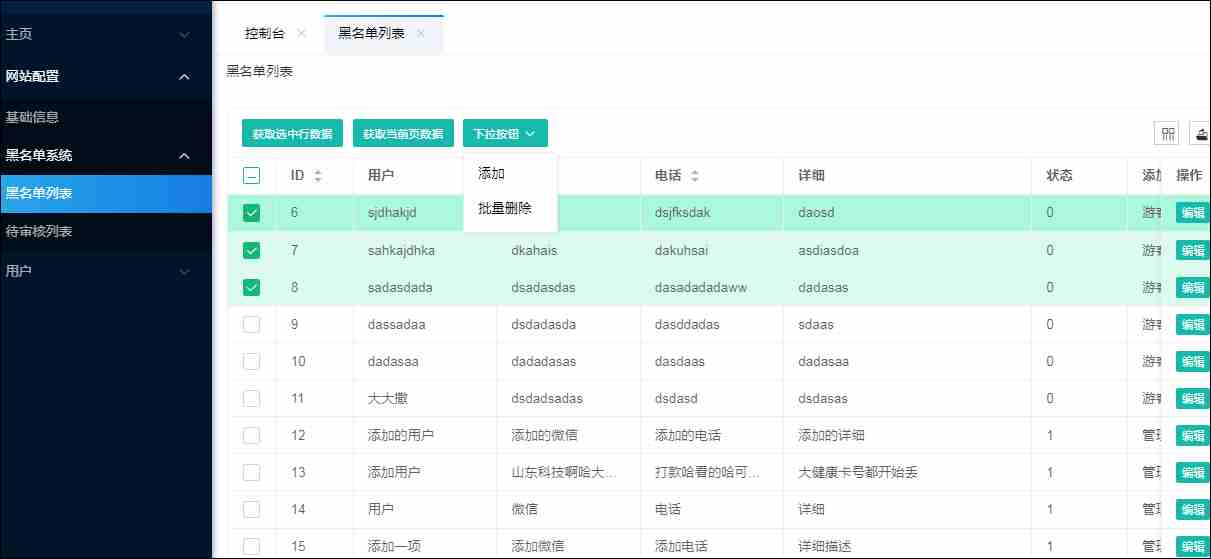Screen dimensions: 1211x559
Task: Edit row 13 with 编辑 button
Action: click(x=1193, y=472)
